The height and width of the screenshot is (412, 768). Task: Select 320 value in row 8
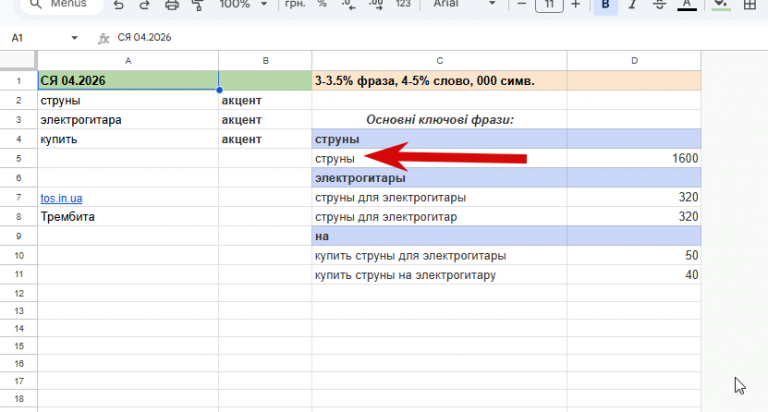(634, 217)
